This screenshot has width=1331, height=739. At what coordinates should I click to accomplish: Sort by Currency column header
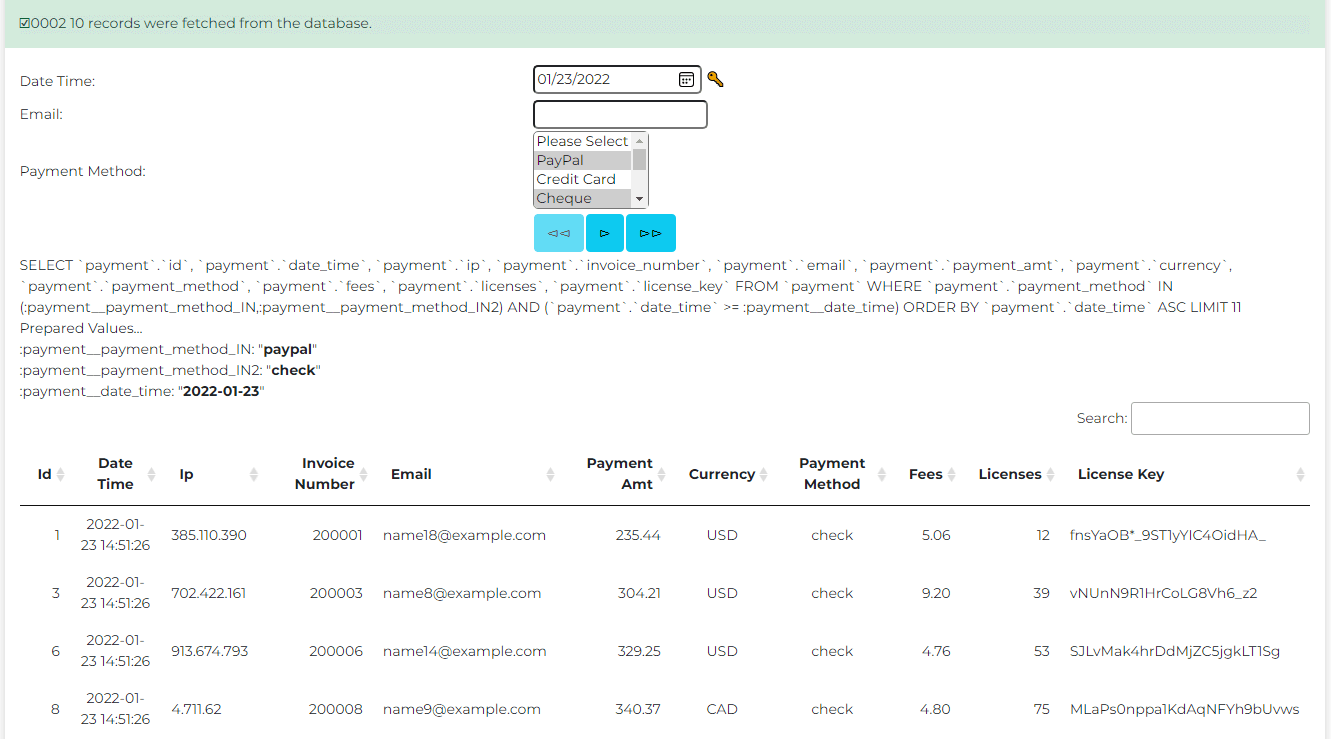click(x=721, y=474)
